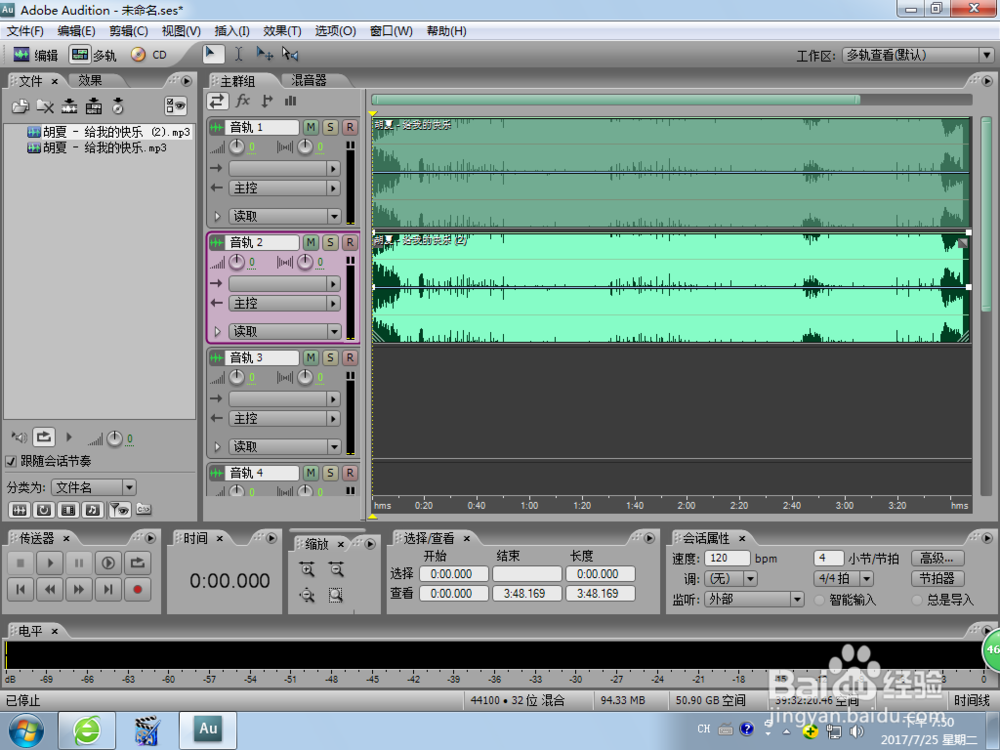
Task: Open the CD view icon
Action: [138, 55]
